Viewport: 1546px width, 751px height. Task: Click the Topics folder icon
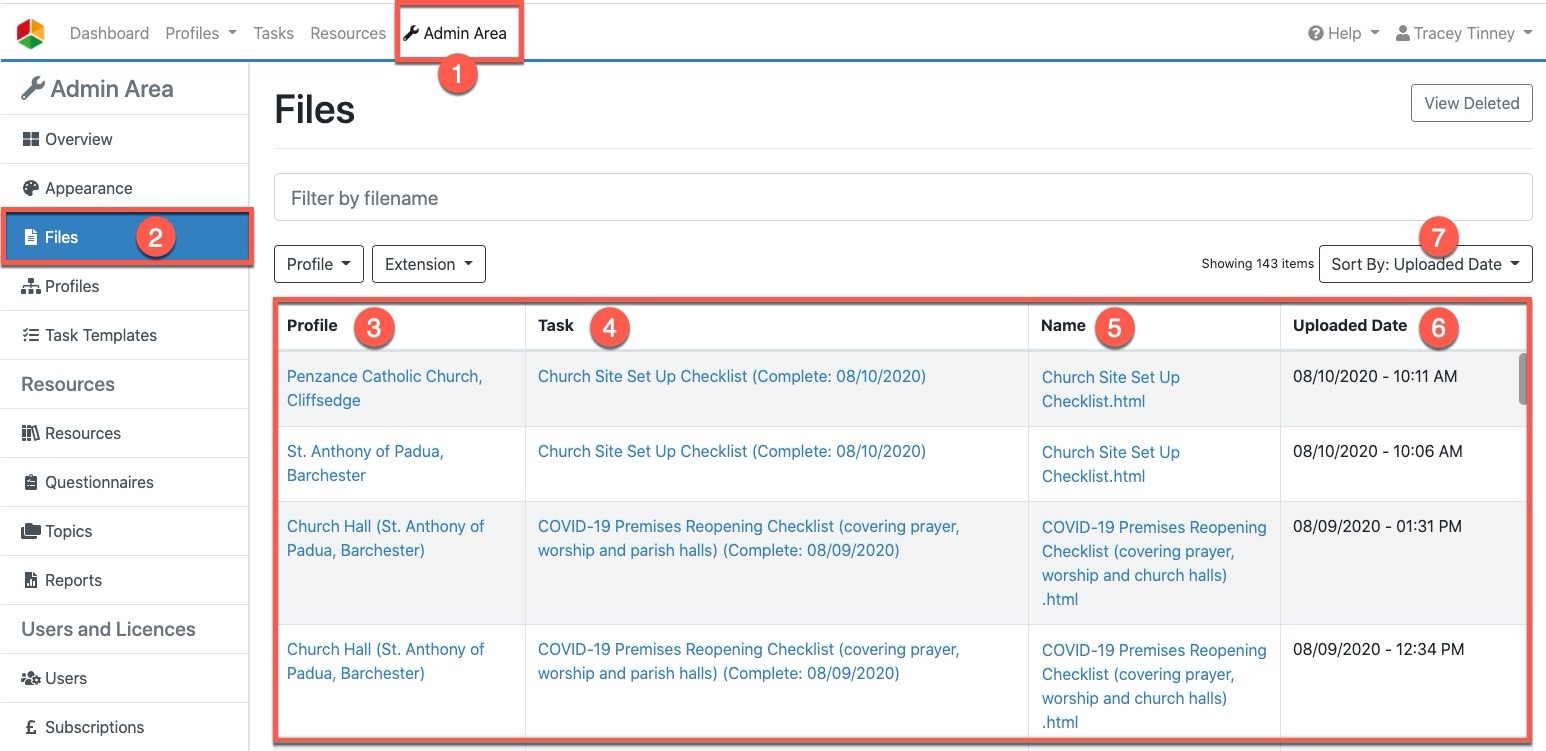click(30, 531)
